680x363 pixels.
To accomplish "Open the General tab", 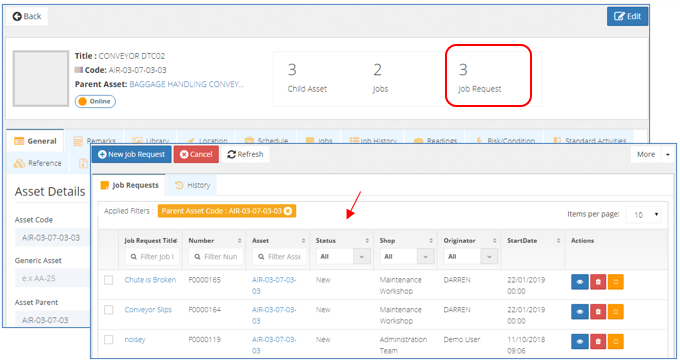I will 36,141.
